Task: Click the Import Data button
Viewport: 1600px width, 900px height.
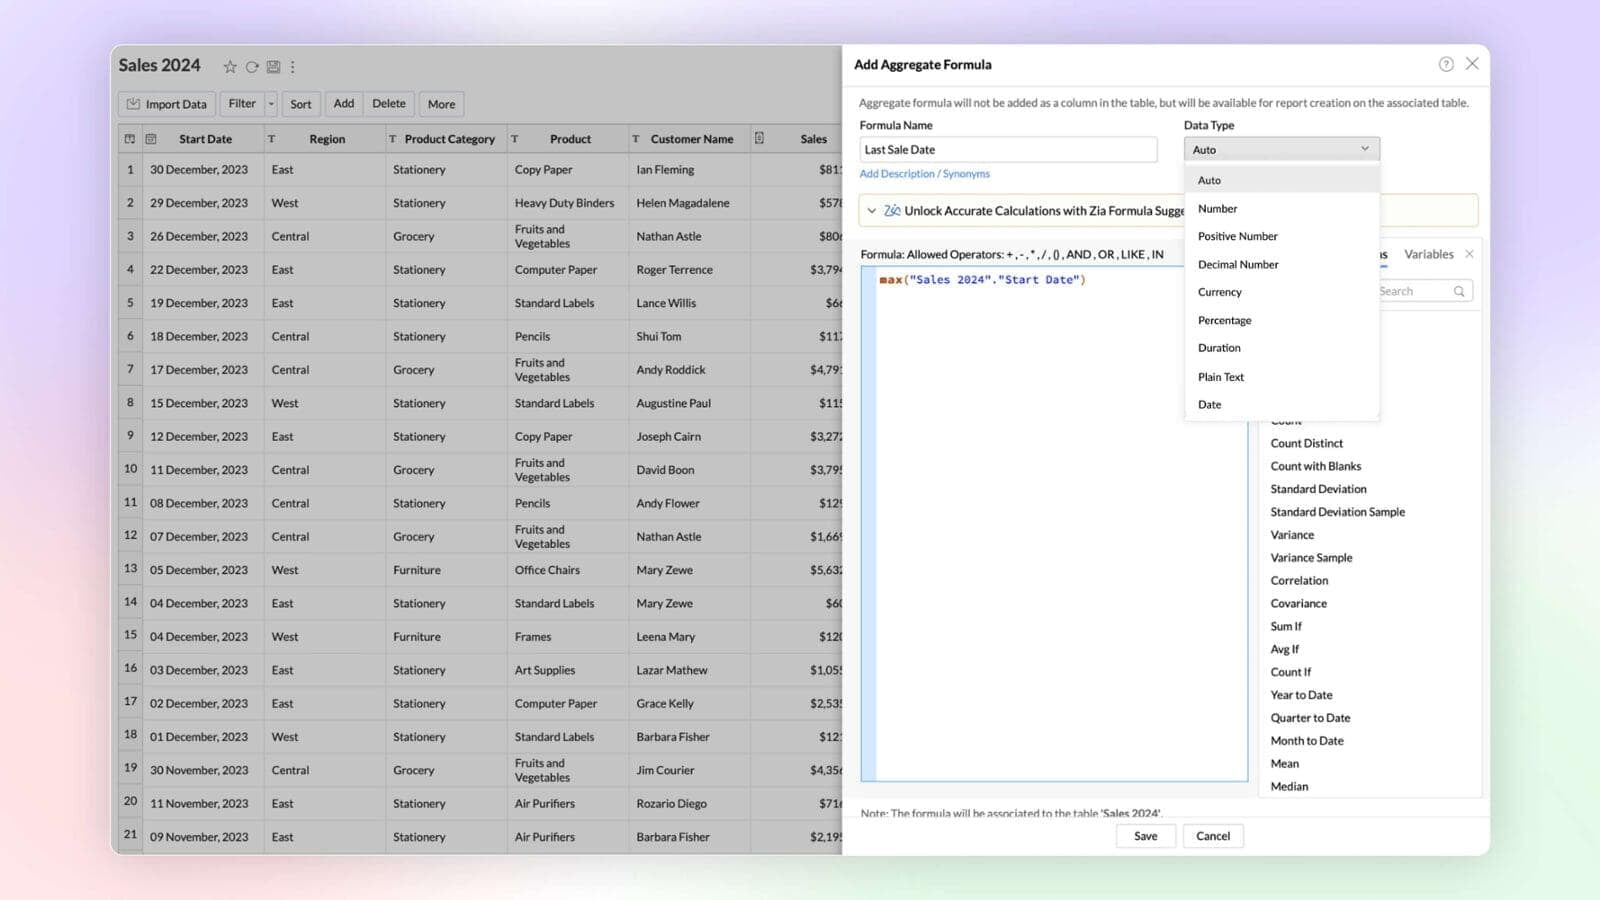Action: point(167,104)
